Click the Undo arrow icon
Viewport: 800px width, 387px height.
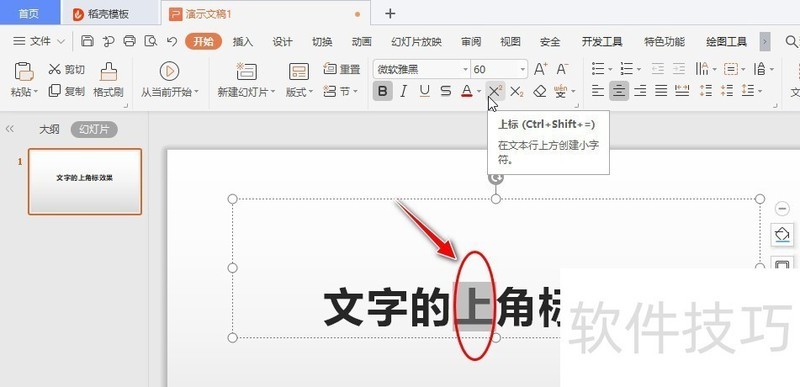point(172,41)
